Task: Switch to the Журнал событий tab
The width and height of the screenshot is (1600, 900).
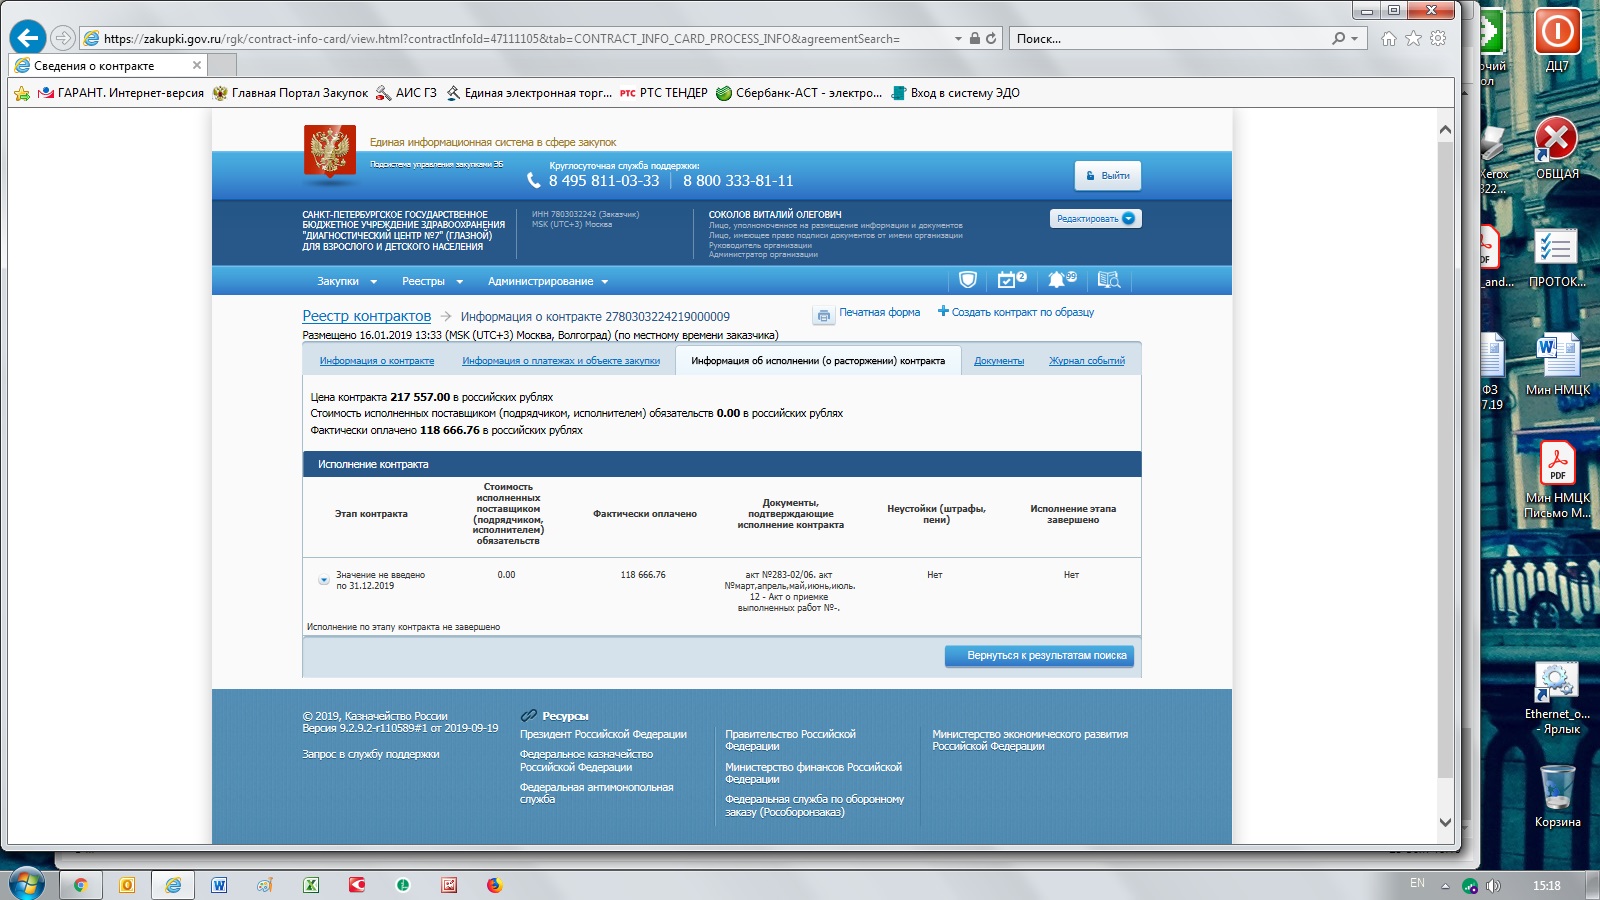Action: pyautogui.click(x=1087, y=361)
